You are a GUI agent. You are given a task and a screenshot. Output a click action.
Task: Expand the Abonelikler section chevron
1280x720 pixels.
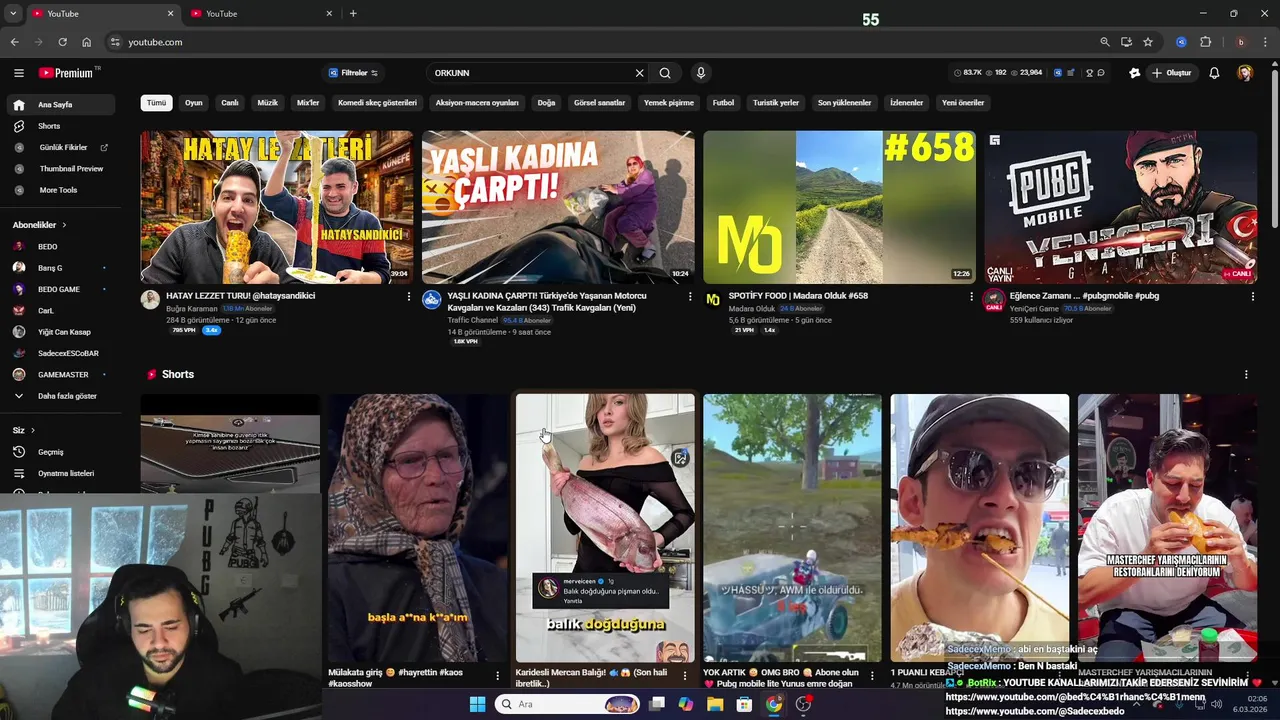pyautogui.click(x=64, y=225)
